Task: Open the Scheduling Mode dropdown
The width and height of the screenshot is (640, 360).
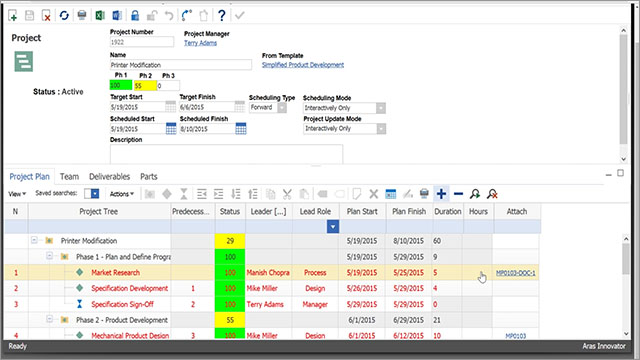Action: [x=381, y=108]
